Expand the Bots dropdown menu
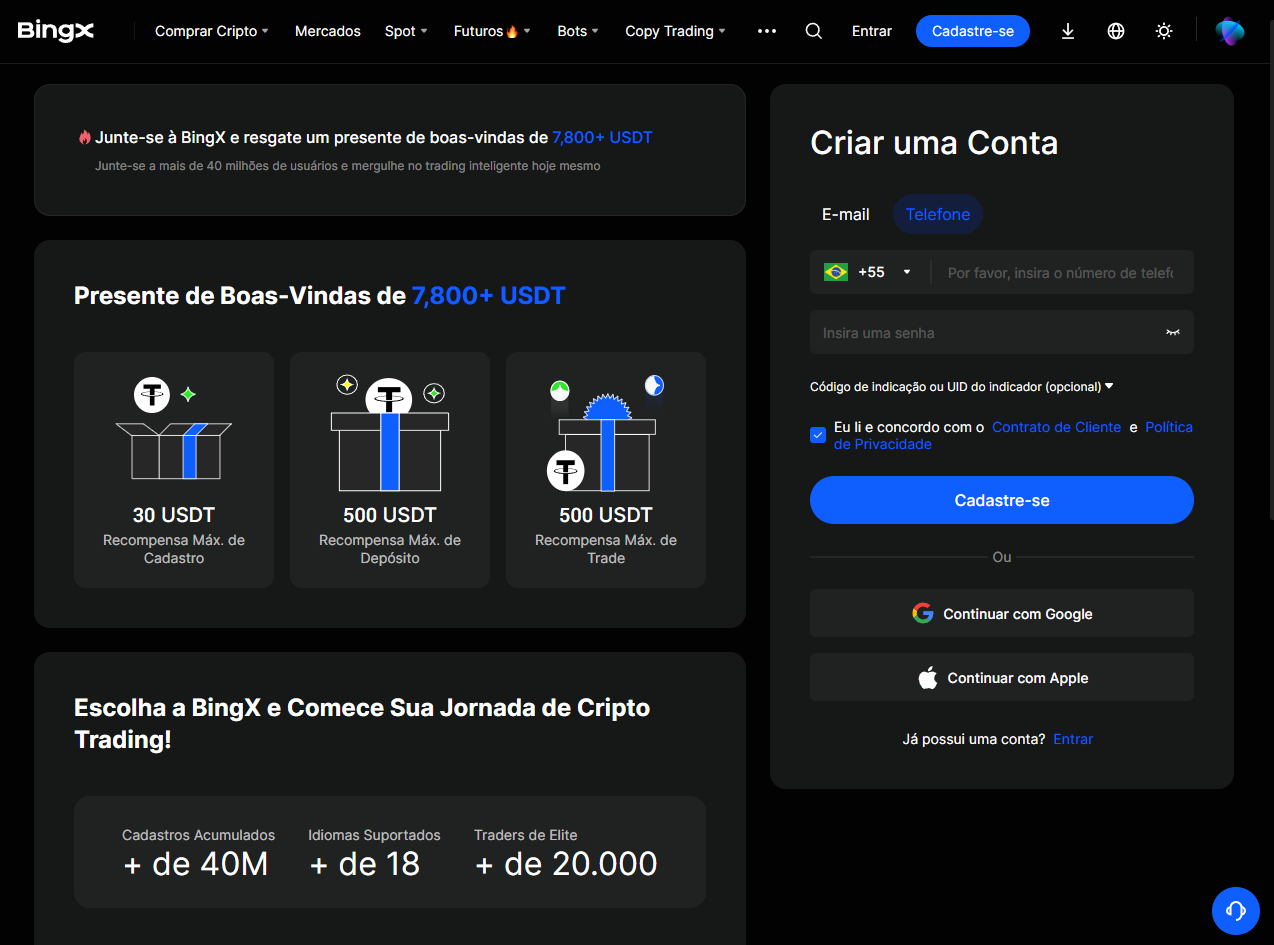This screenshot has width=1274, height=945. pos(578,31)
